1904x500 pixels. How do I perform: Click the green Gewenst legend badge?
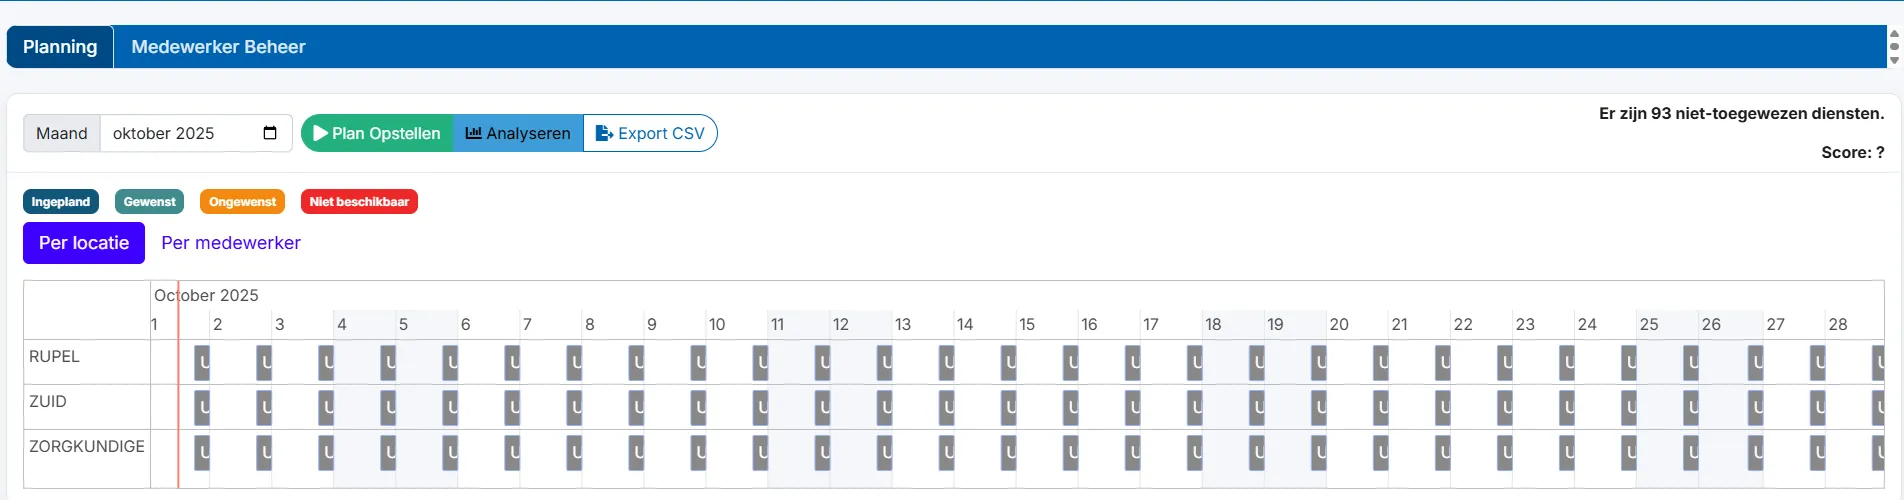tap(150, 202)
